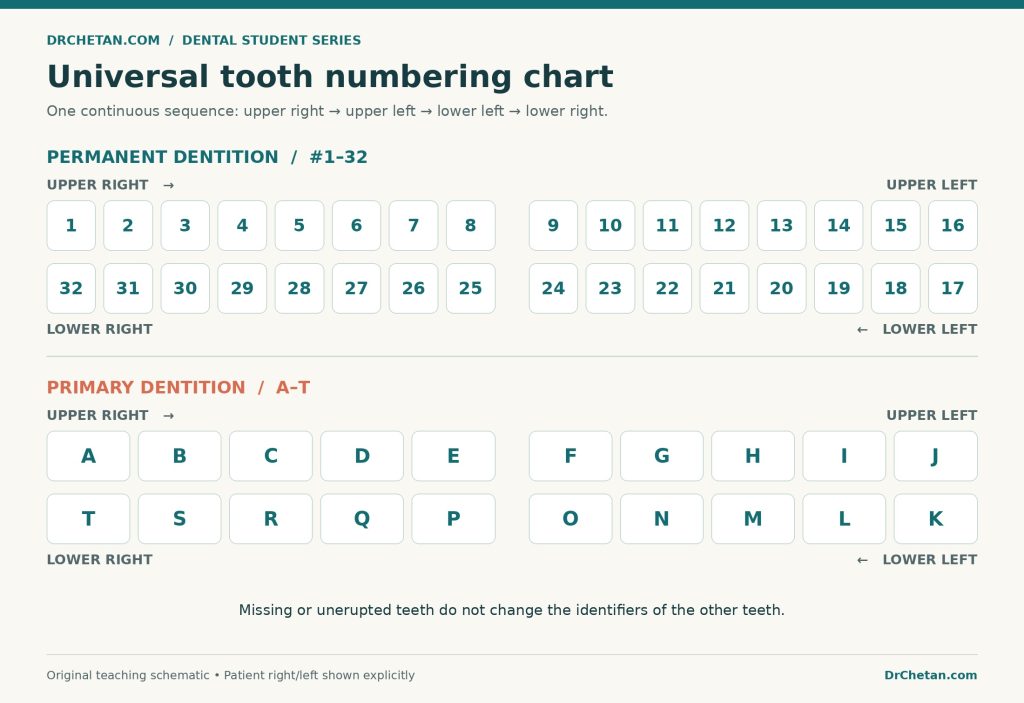Click tooth number 31 box

click(x=128, y=288)
